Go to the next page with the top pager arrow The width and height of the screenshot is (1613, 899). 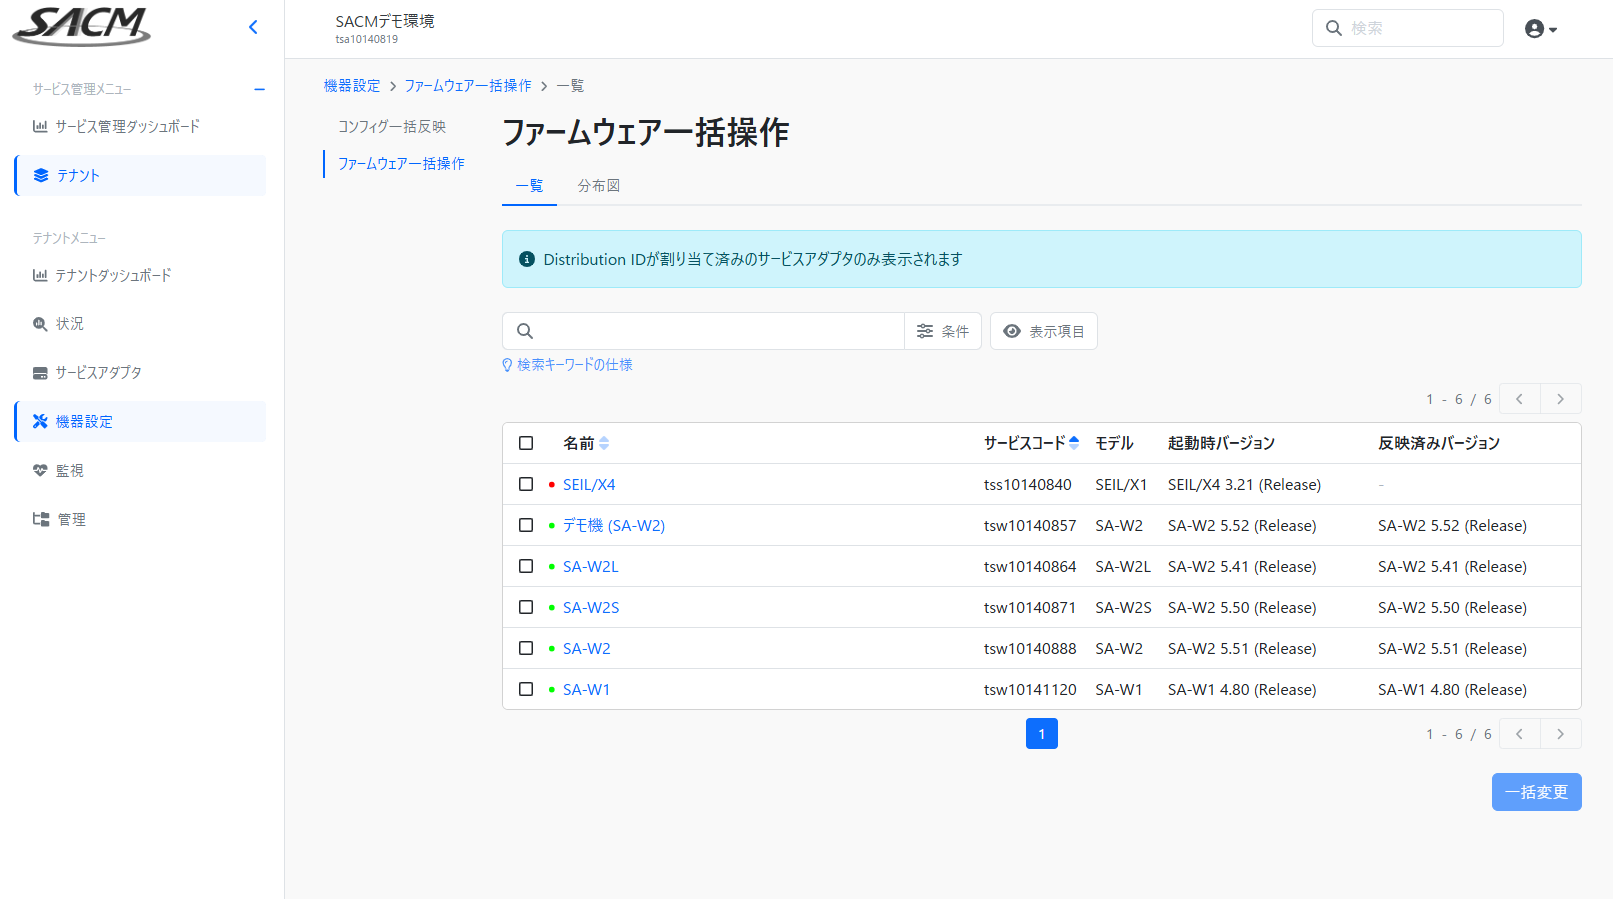click(1561, 399)
